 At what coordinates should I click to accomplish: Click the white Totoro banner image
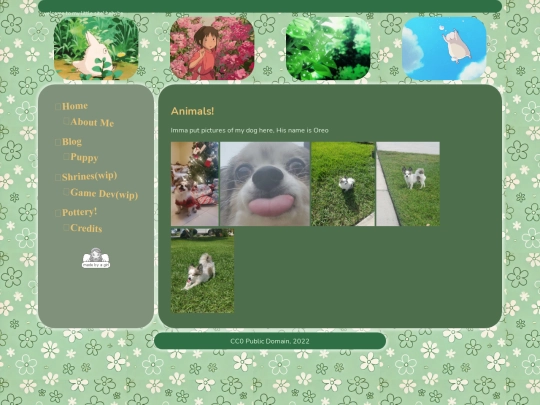point(96,49)
